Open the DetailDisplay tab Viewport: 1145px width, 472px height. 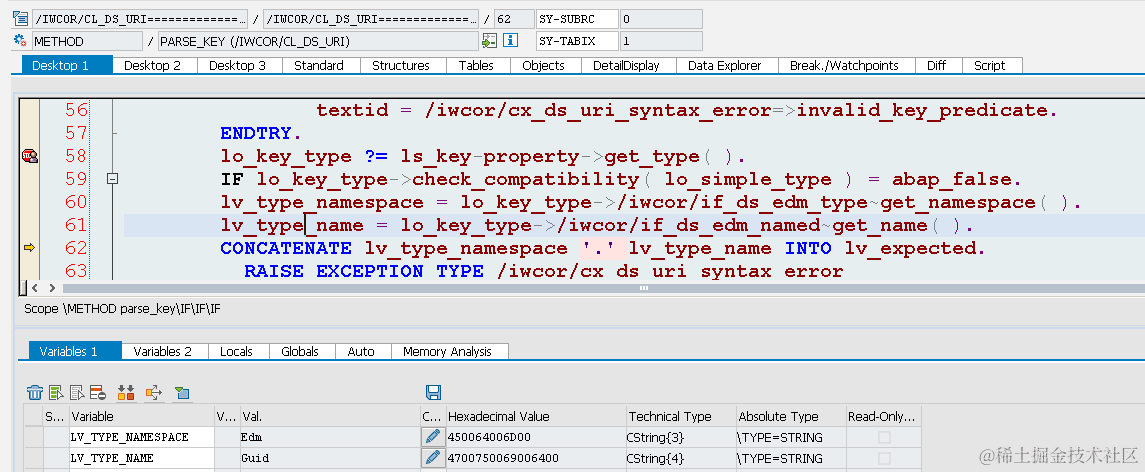[x=629, y=65]
